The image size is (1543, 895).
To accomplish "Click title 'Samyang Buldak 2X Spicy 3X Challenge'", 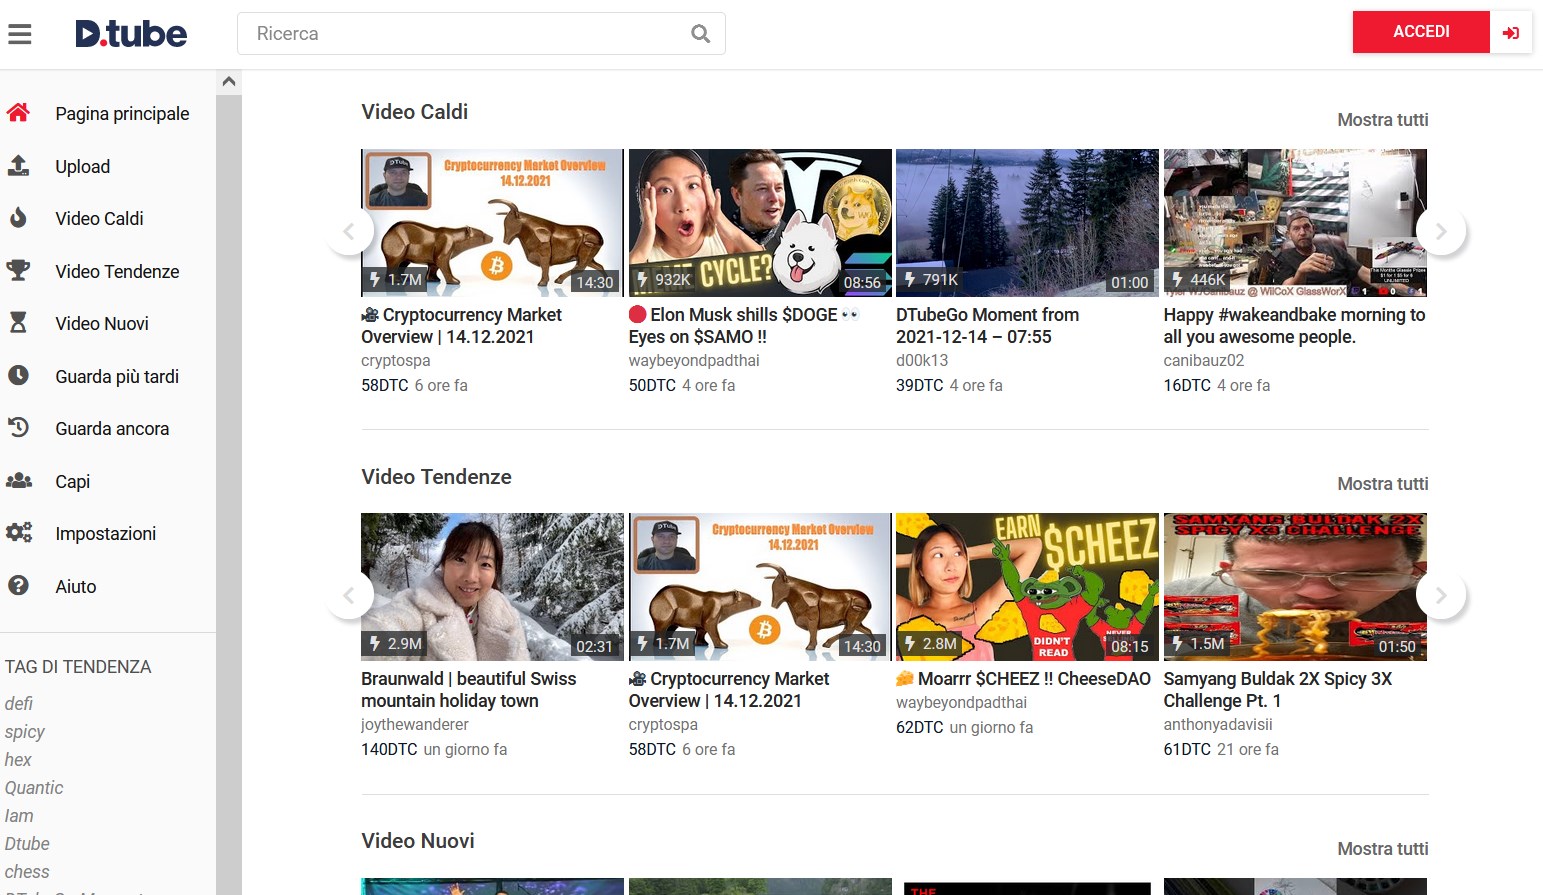I will [1277, 690].
